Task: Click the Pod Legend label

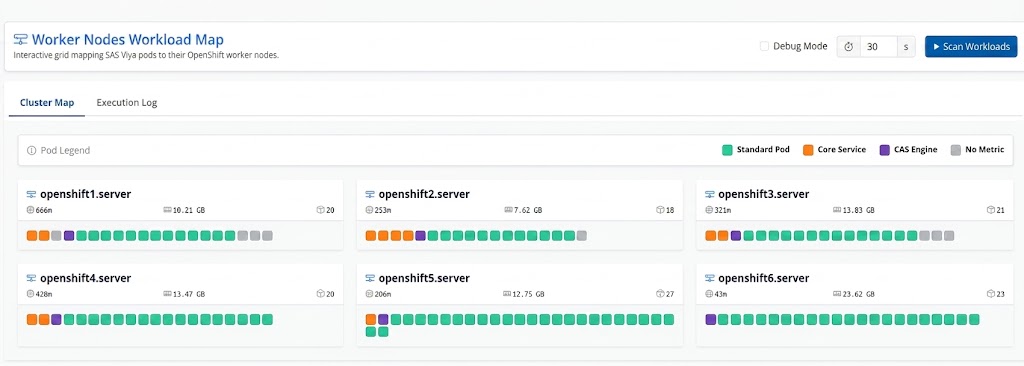Action: point(65,150)
